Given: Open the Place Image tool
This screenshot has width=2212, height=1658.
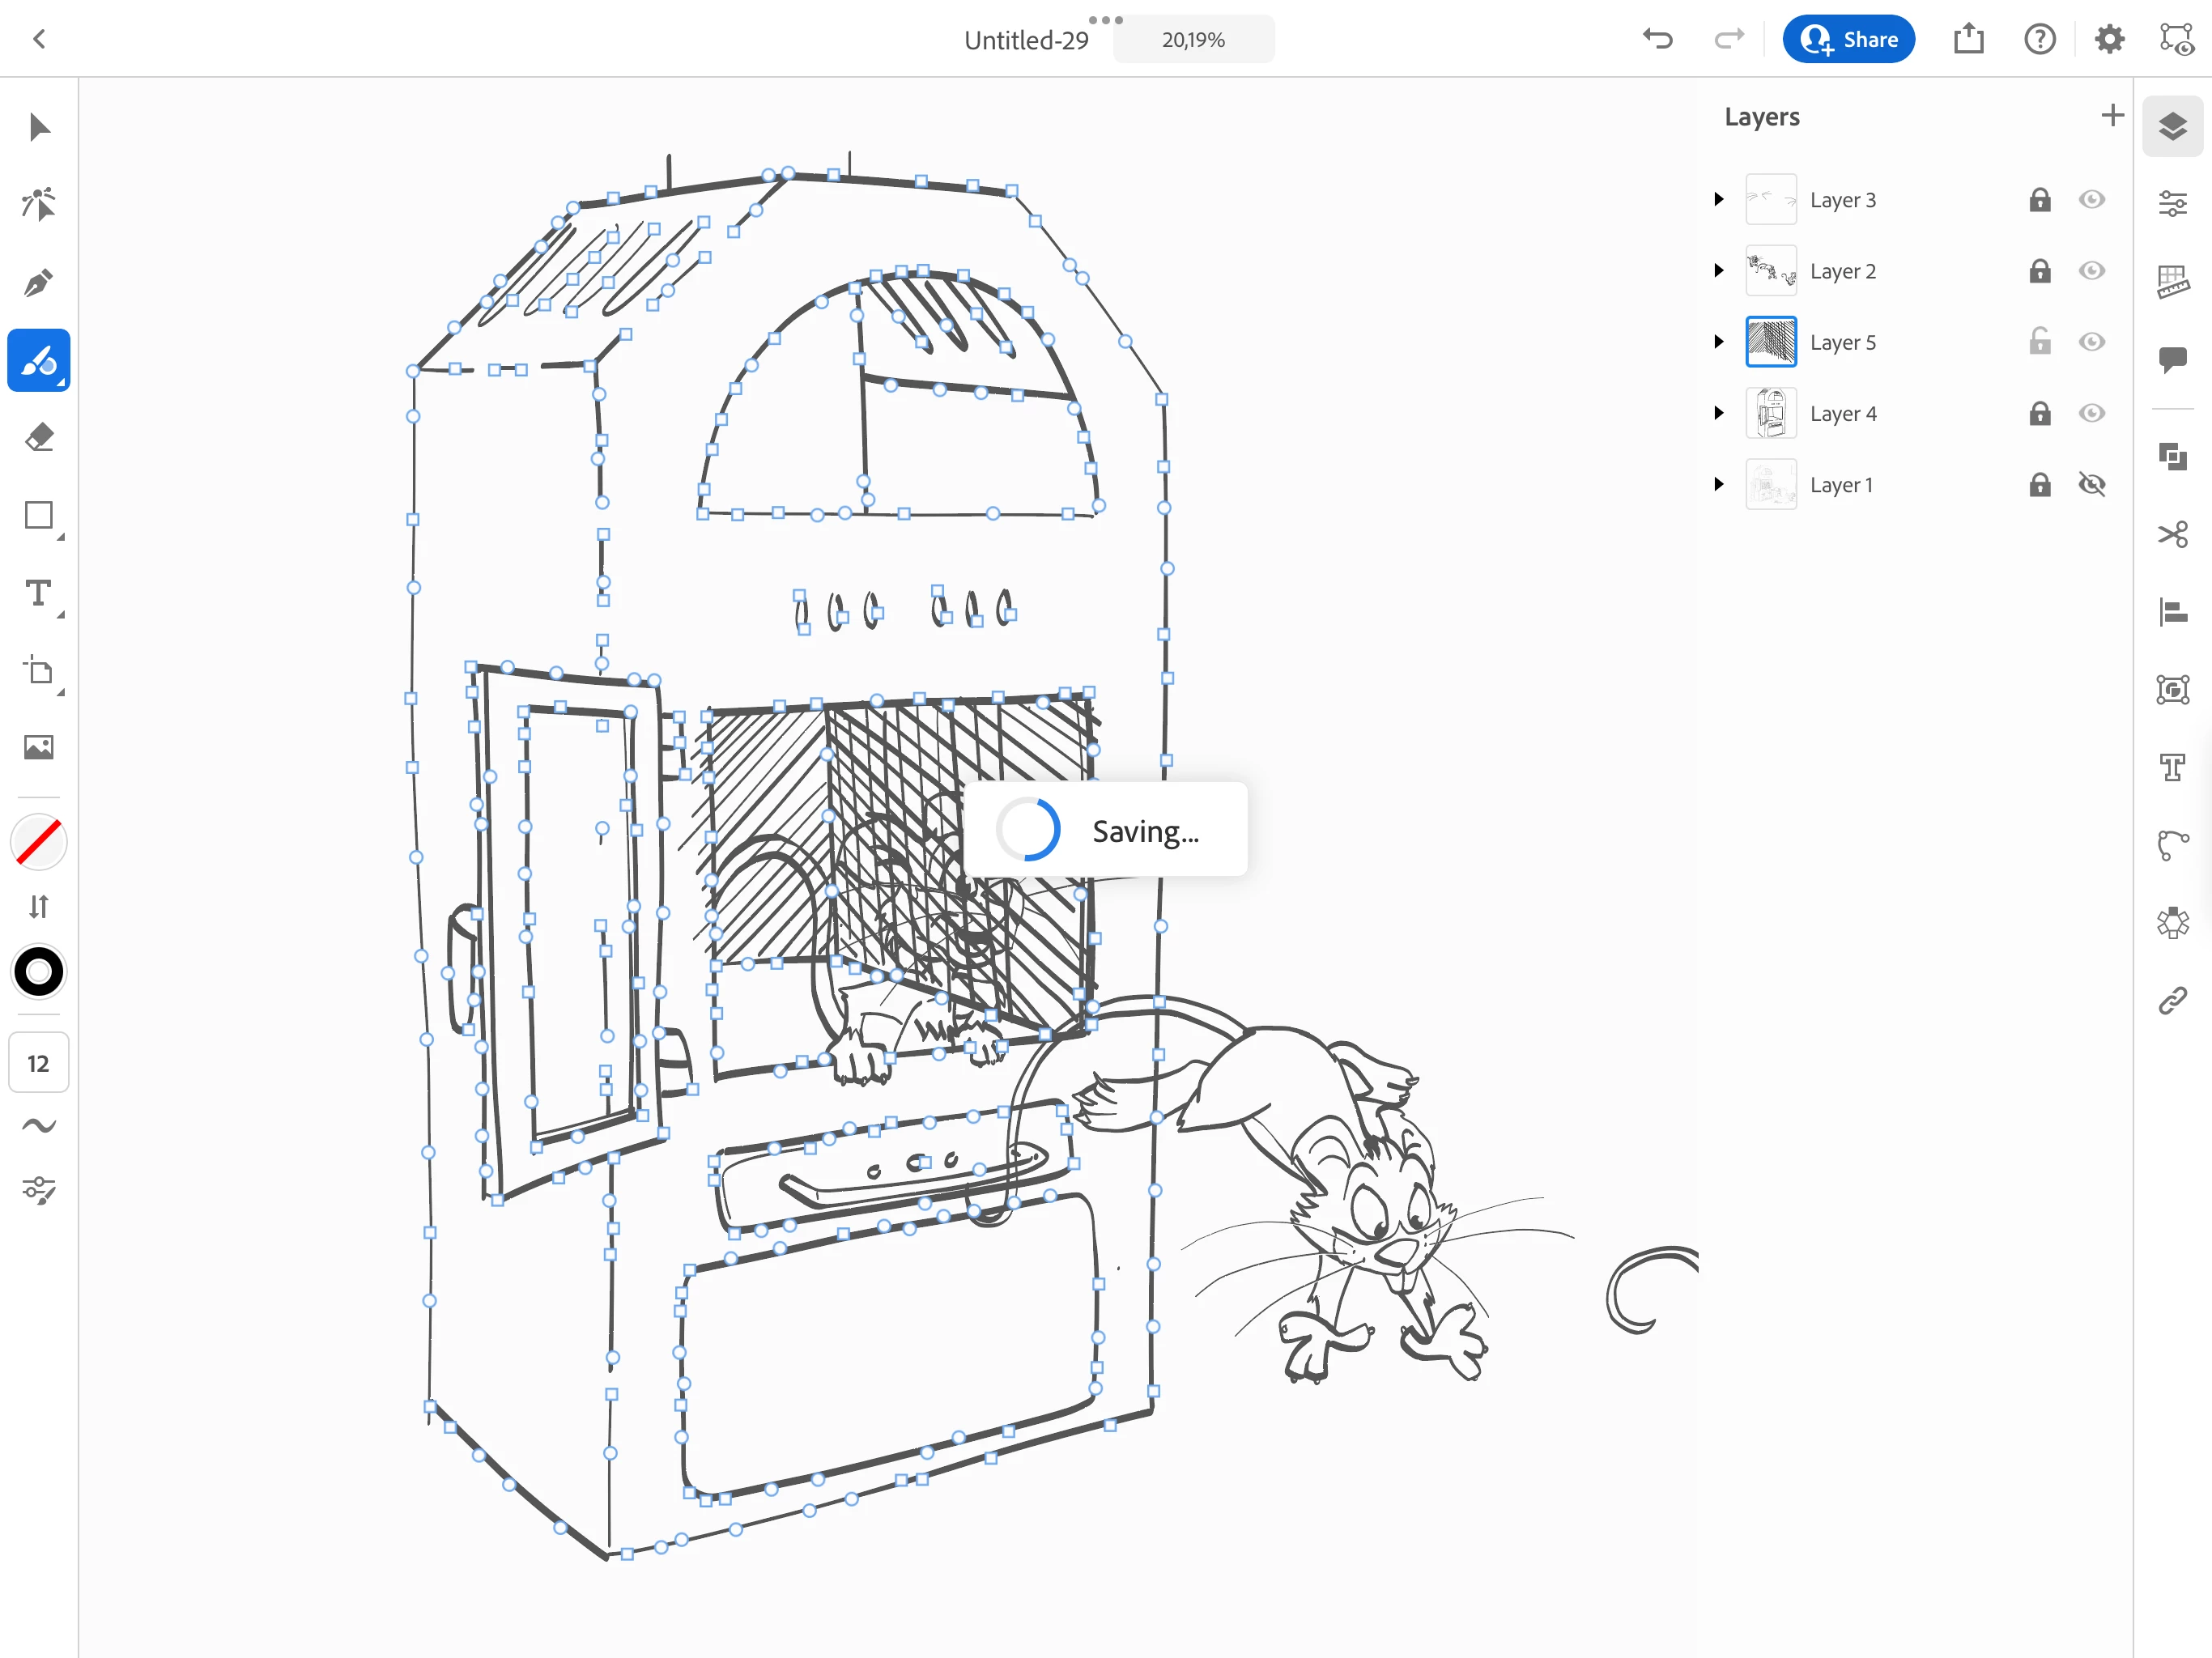Looking at the screenshot, I should [38, 747].
